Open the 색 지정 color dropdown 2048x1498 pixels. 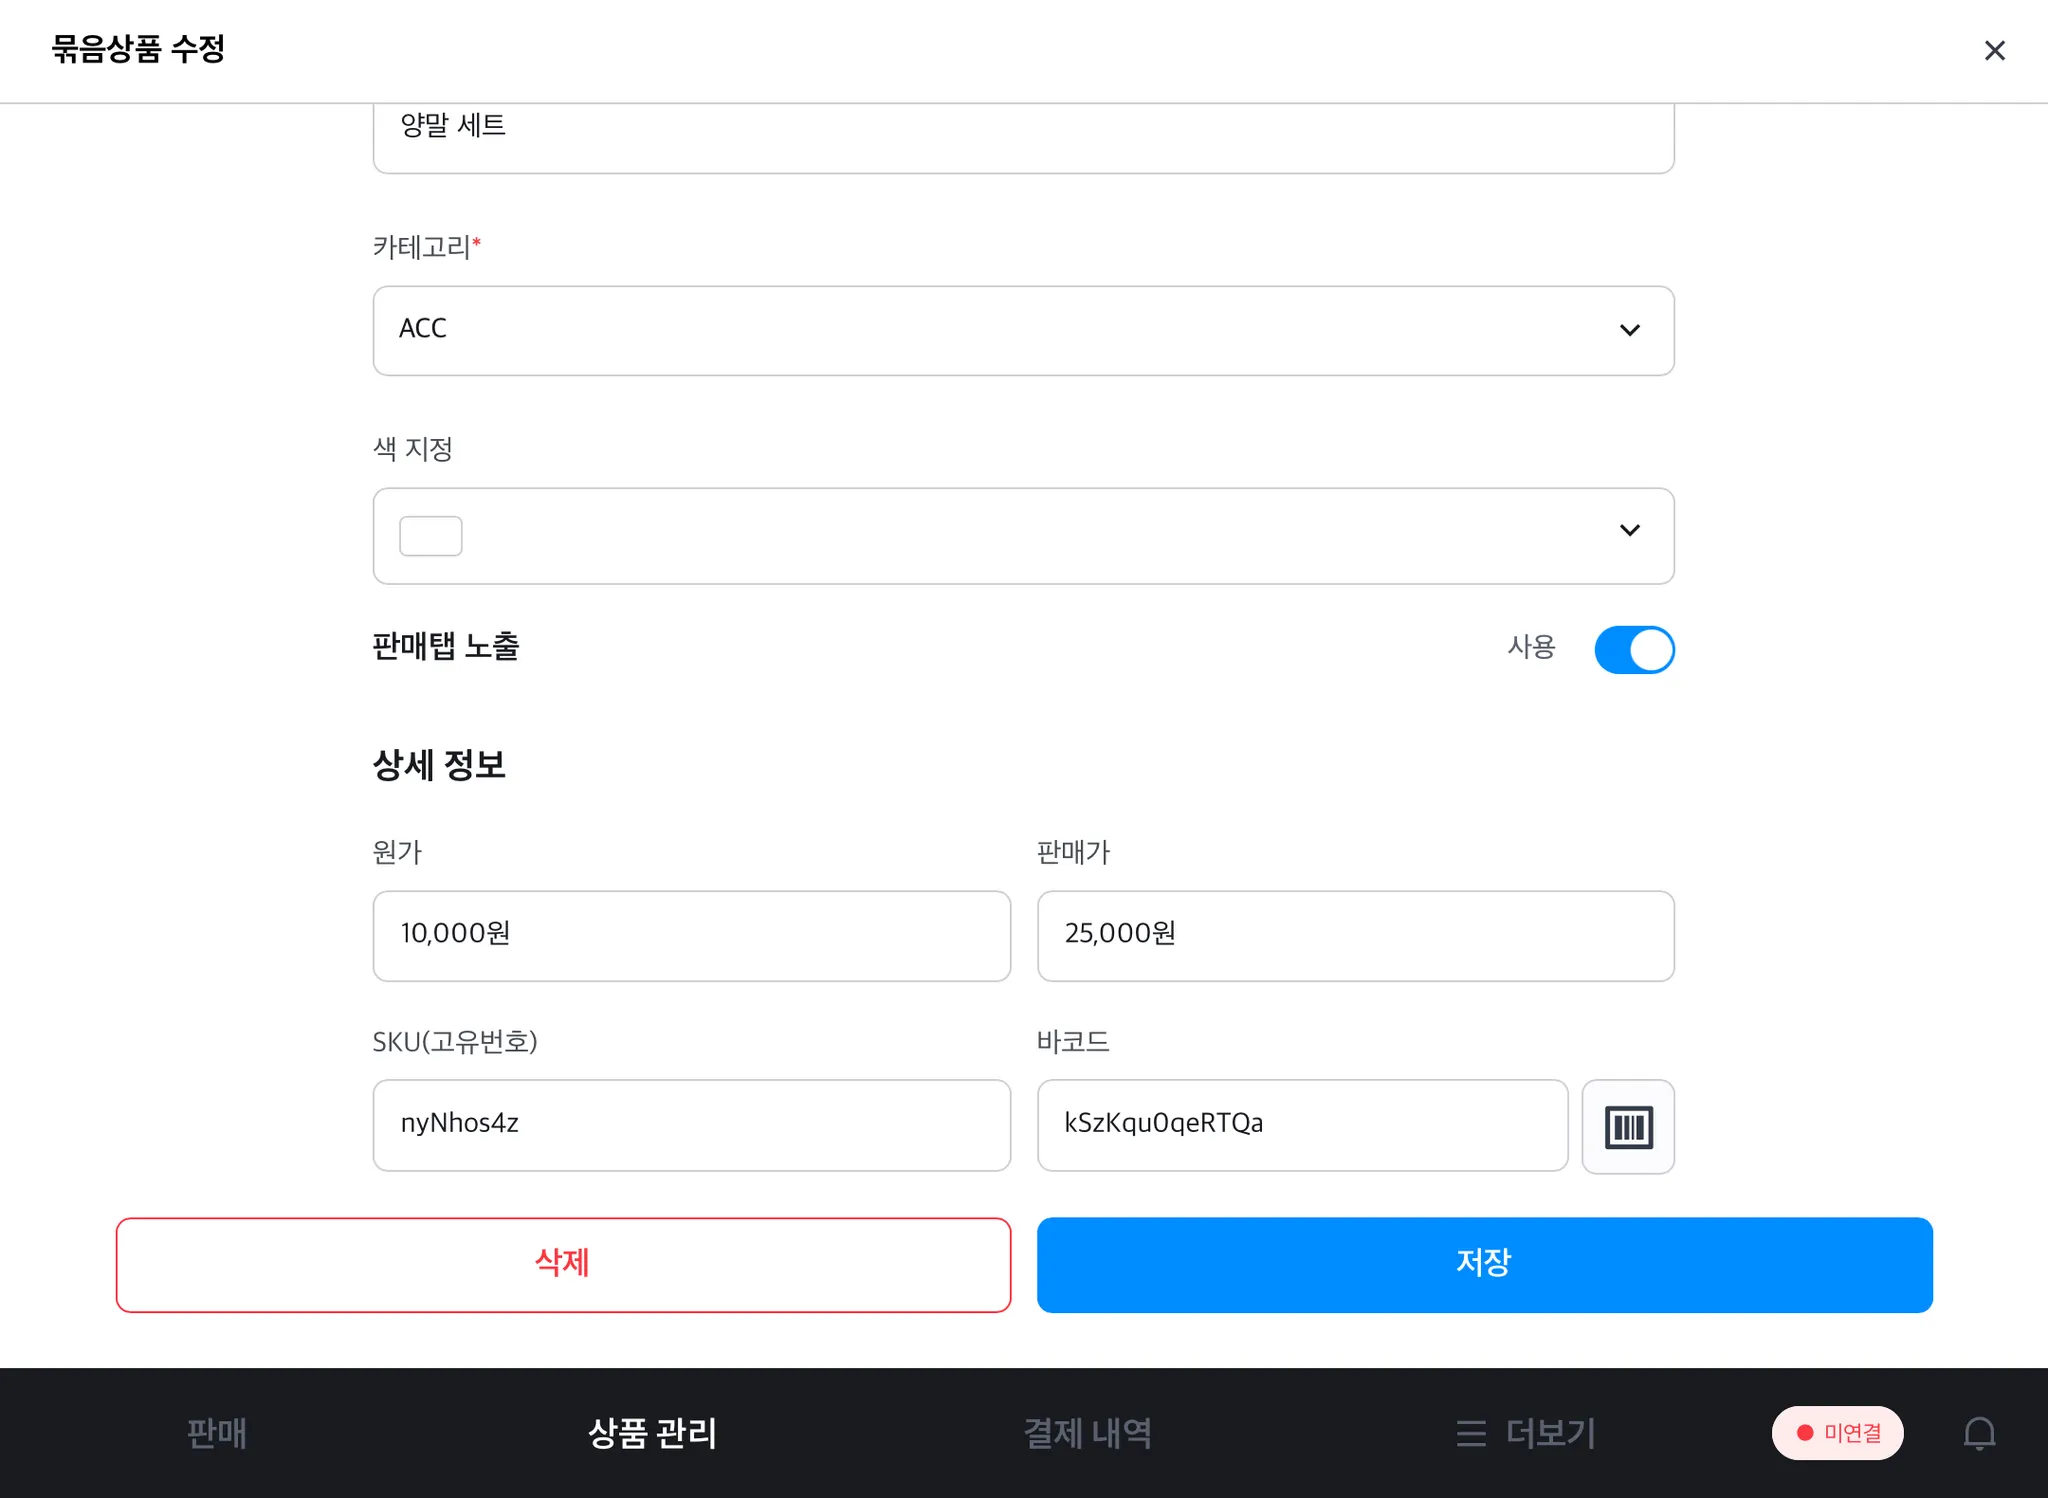(x=1022, y=535)
